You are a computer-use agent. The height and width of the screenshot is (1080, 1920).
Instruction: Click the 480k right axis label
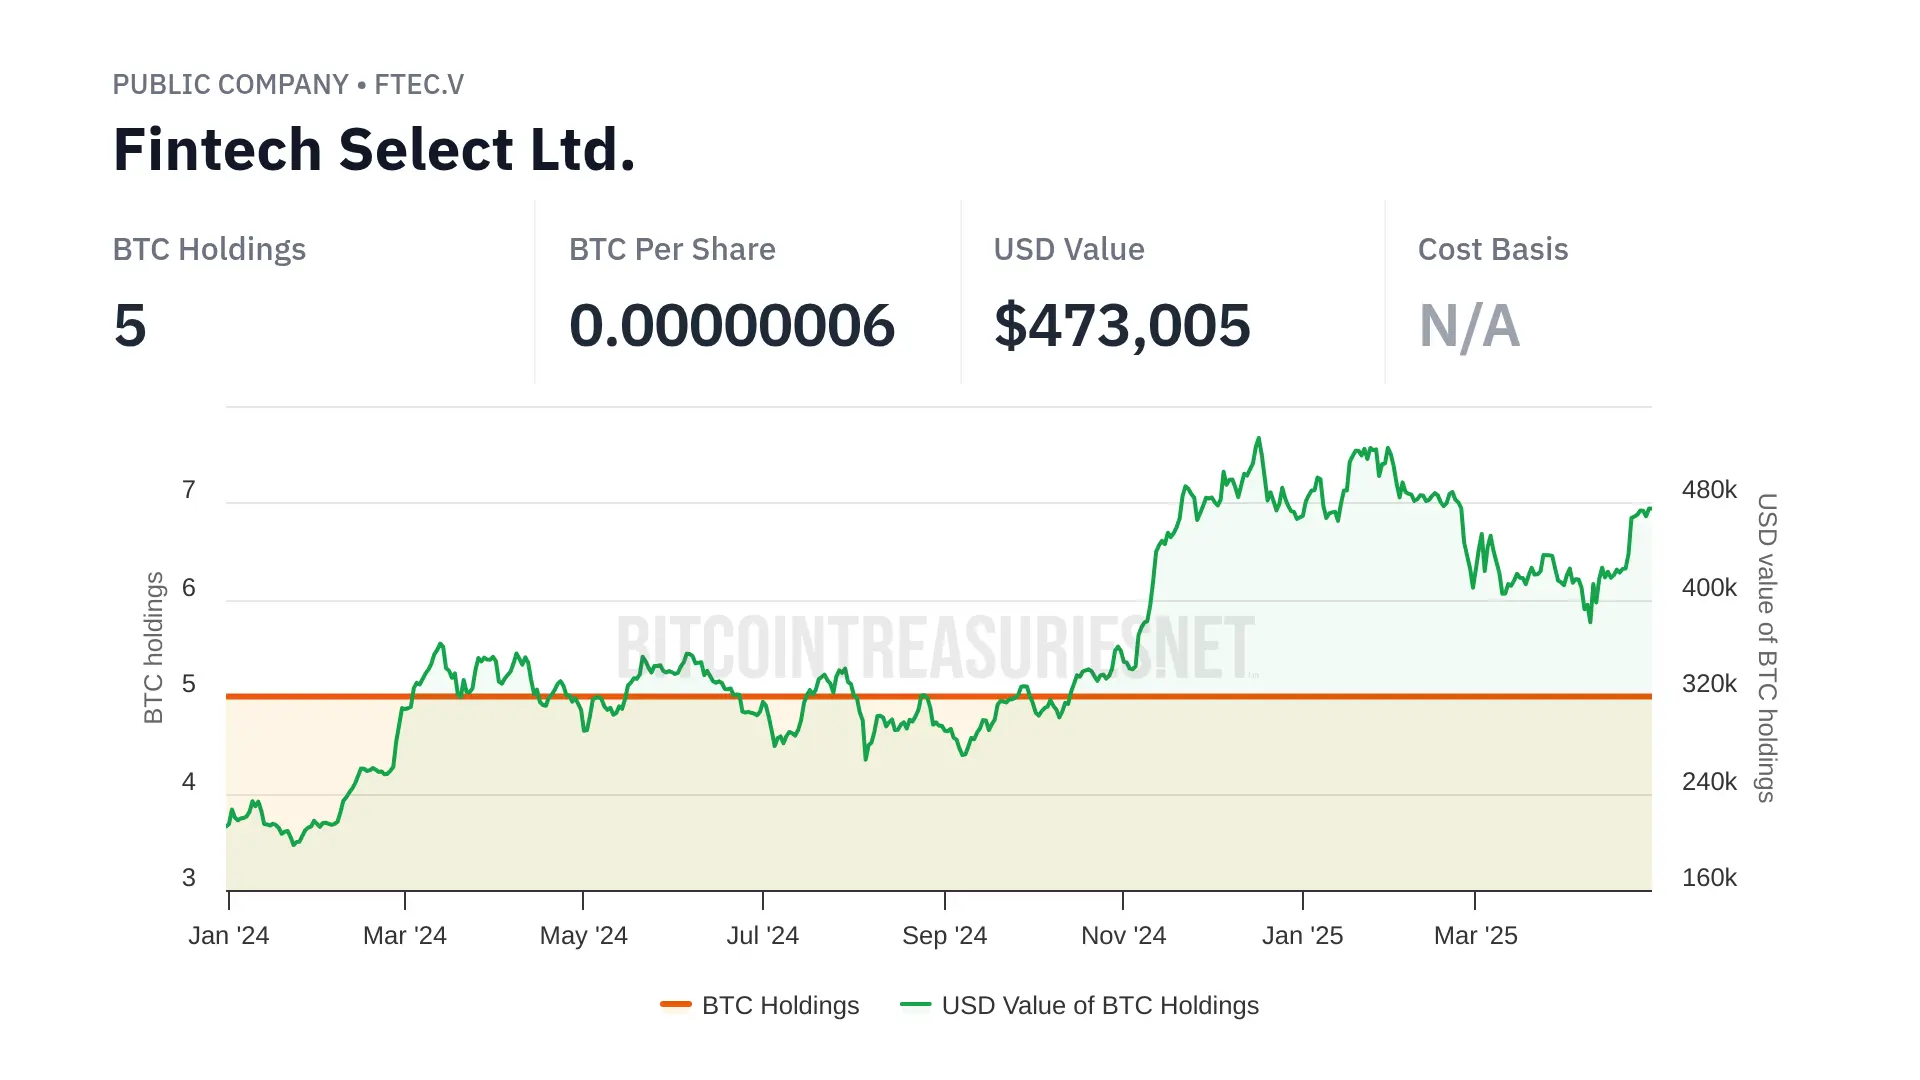tap(1709, 490)
